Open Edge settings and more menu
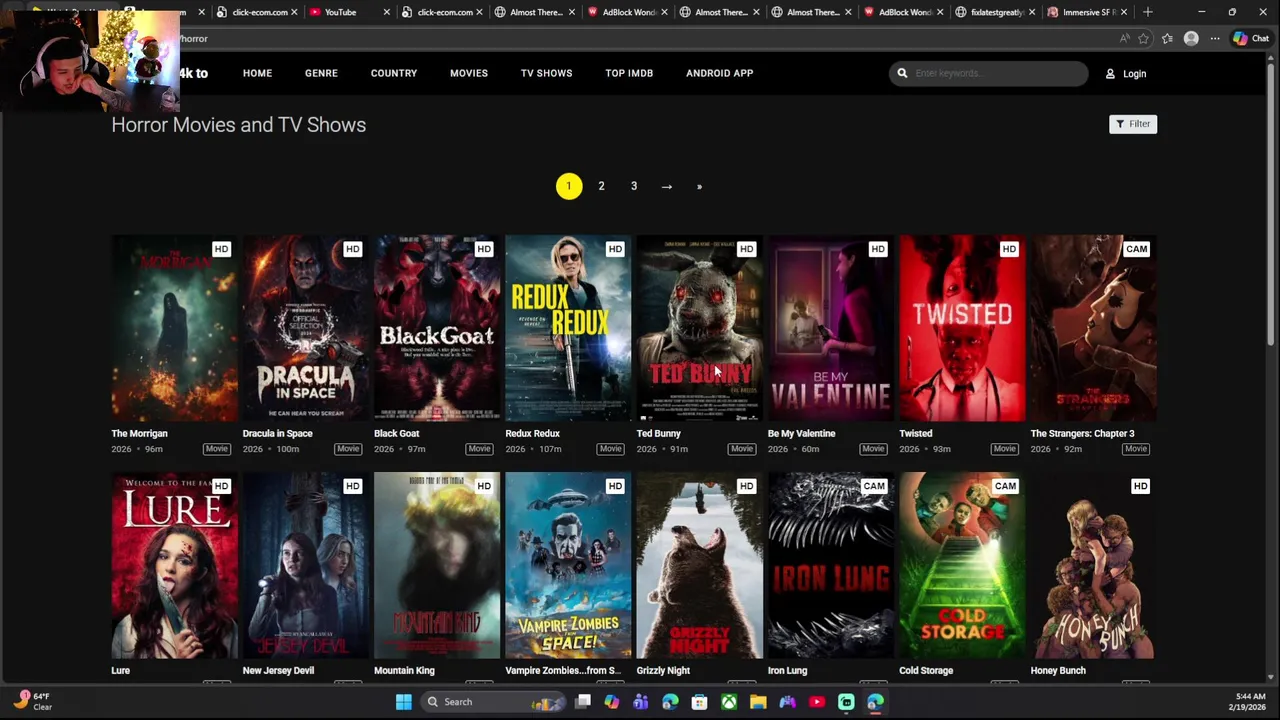 pos(1215,38)
